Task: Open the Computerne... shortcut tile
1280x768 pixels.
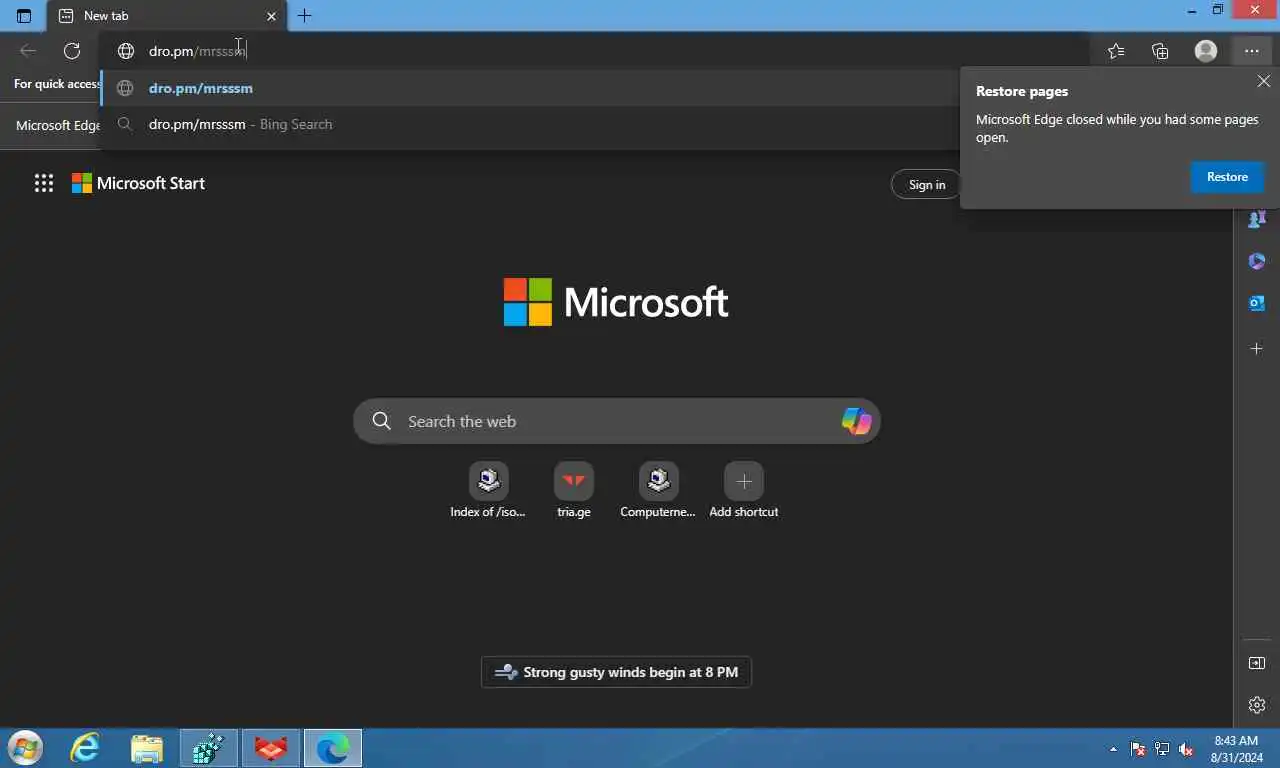Action: pyautogui.click(x=658, y=490)
